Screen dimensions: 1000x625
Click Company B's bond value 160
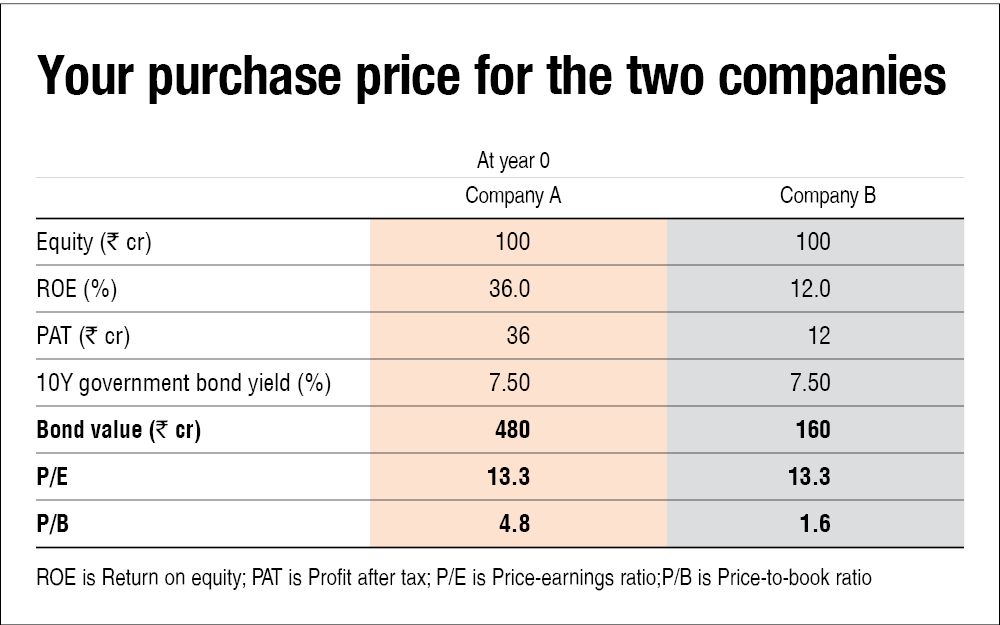(x=813, y=430)
